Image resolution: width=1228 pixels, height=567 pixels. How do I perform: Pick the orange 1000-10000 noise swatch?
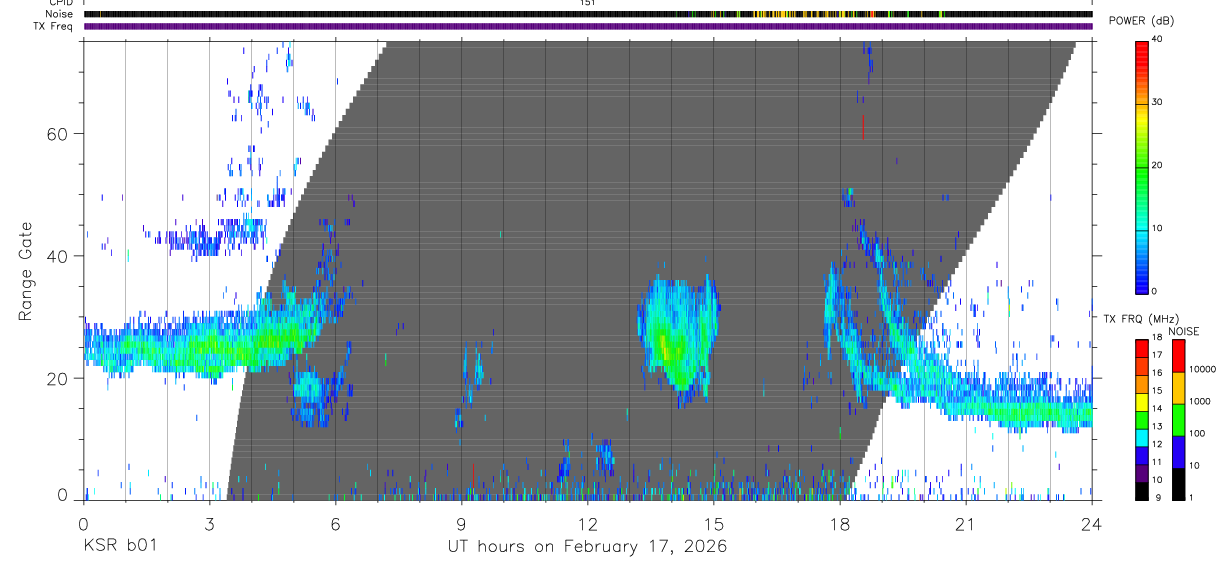pyautogui.click(x=1178, y=388)
